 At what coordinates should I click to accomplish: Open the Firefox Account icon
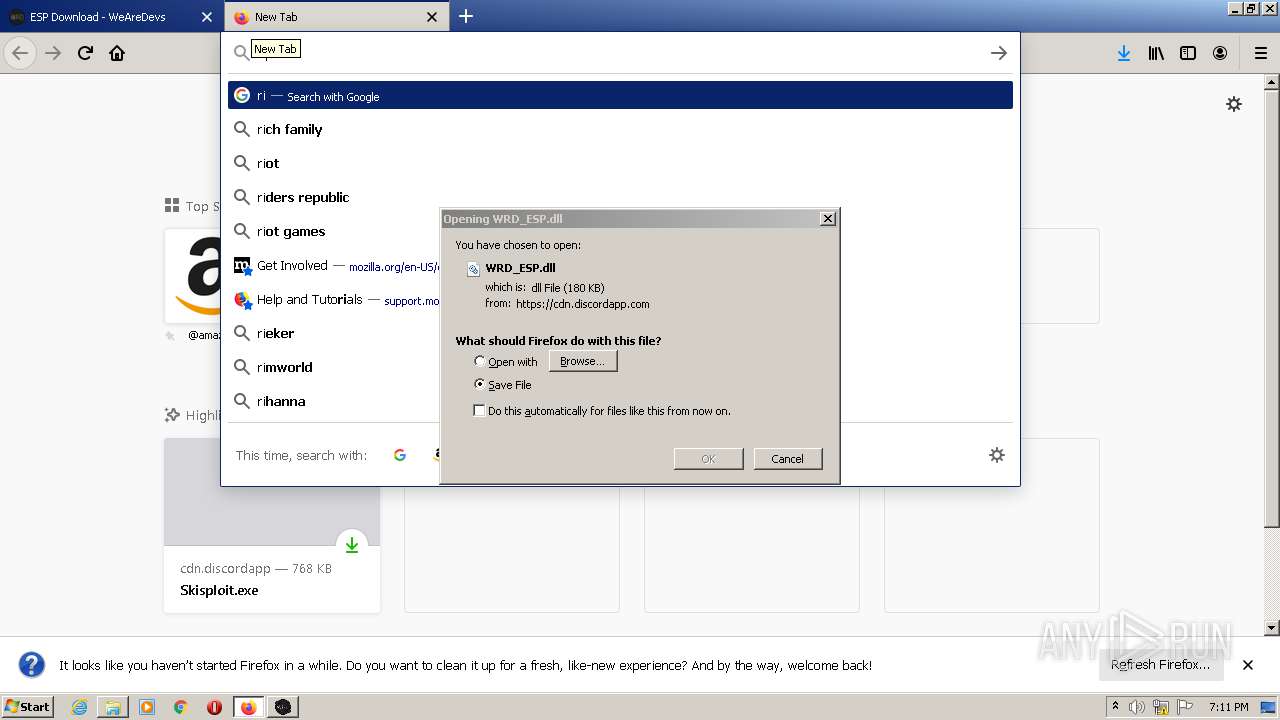[1220, 53]
